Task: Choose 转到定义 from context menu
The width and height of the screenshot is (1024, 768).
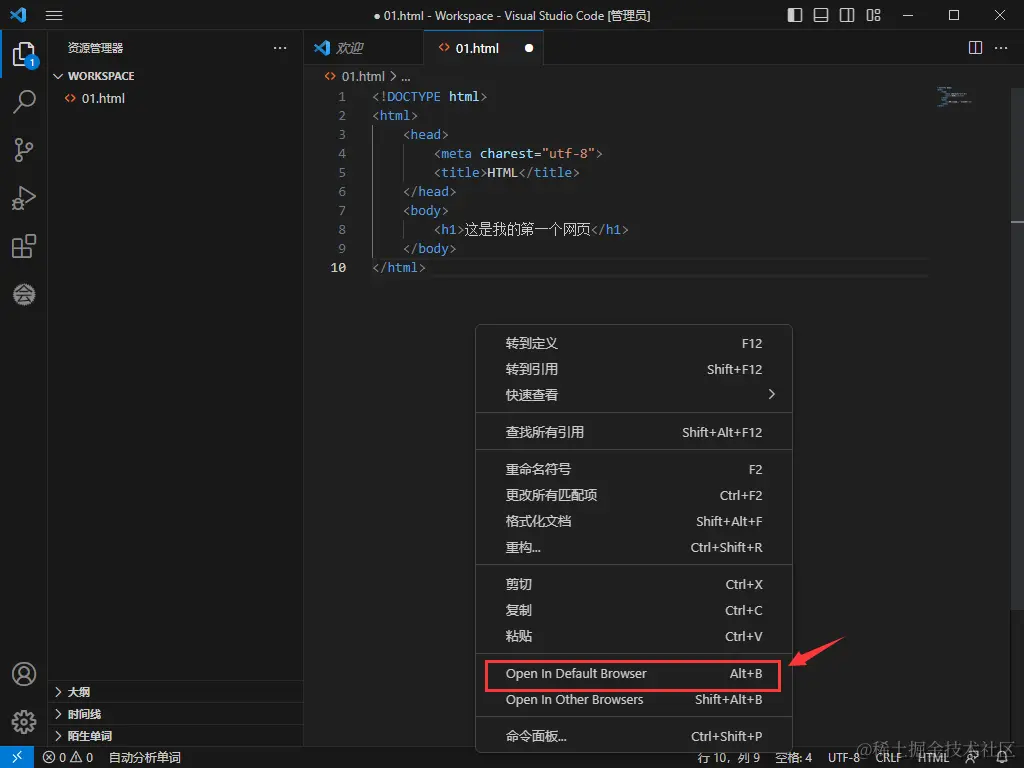Action: click(633, 344)
